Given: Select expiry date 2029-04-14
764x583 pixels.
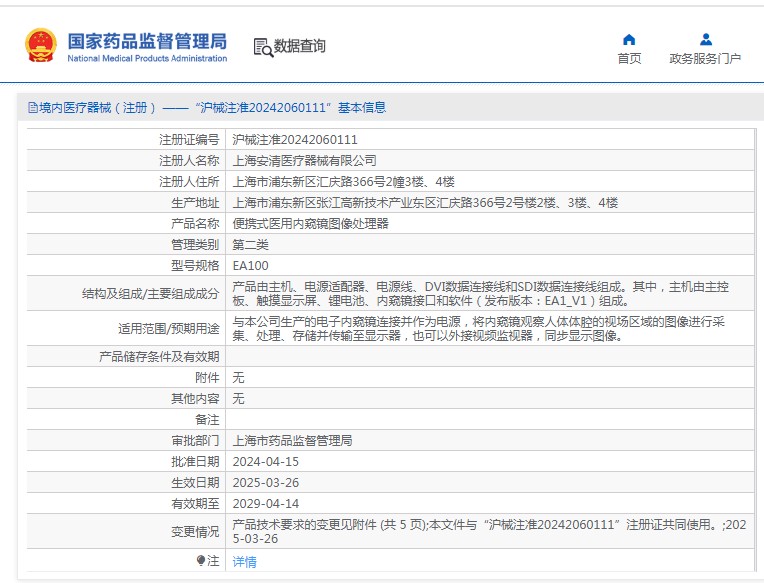Looking at the screenshot, I should [266, 504].
